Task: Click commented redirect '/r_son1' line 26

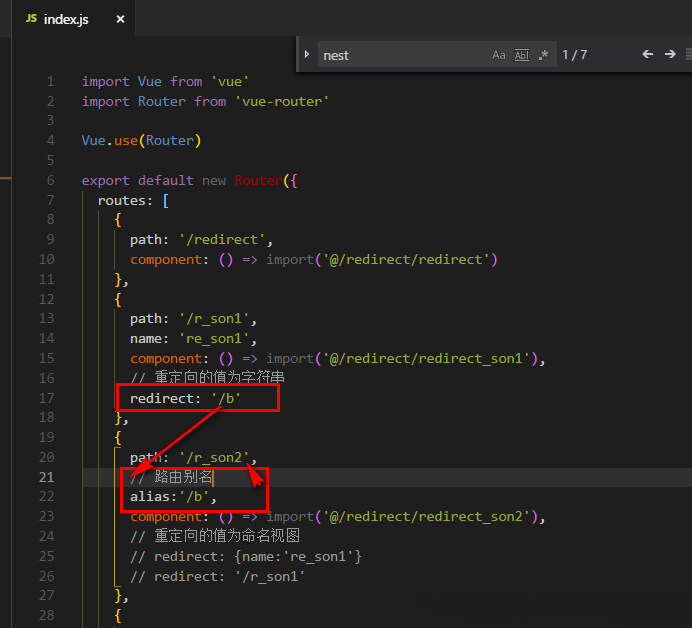Action: coord(218,576)
